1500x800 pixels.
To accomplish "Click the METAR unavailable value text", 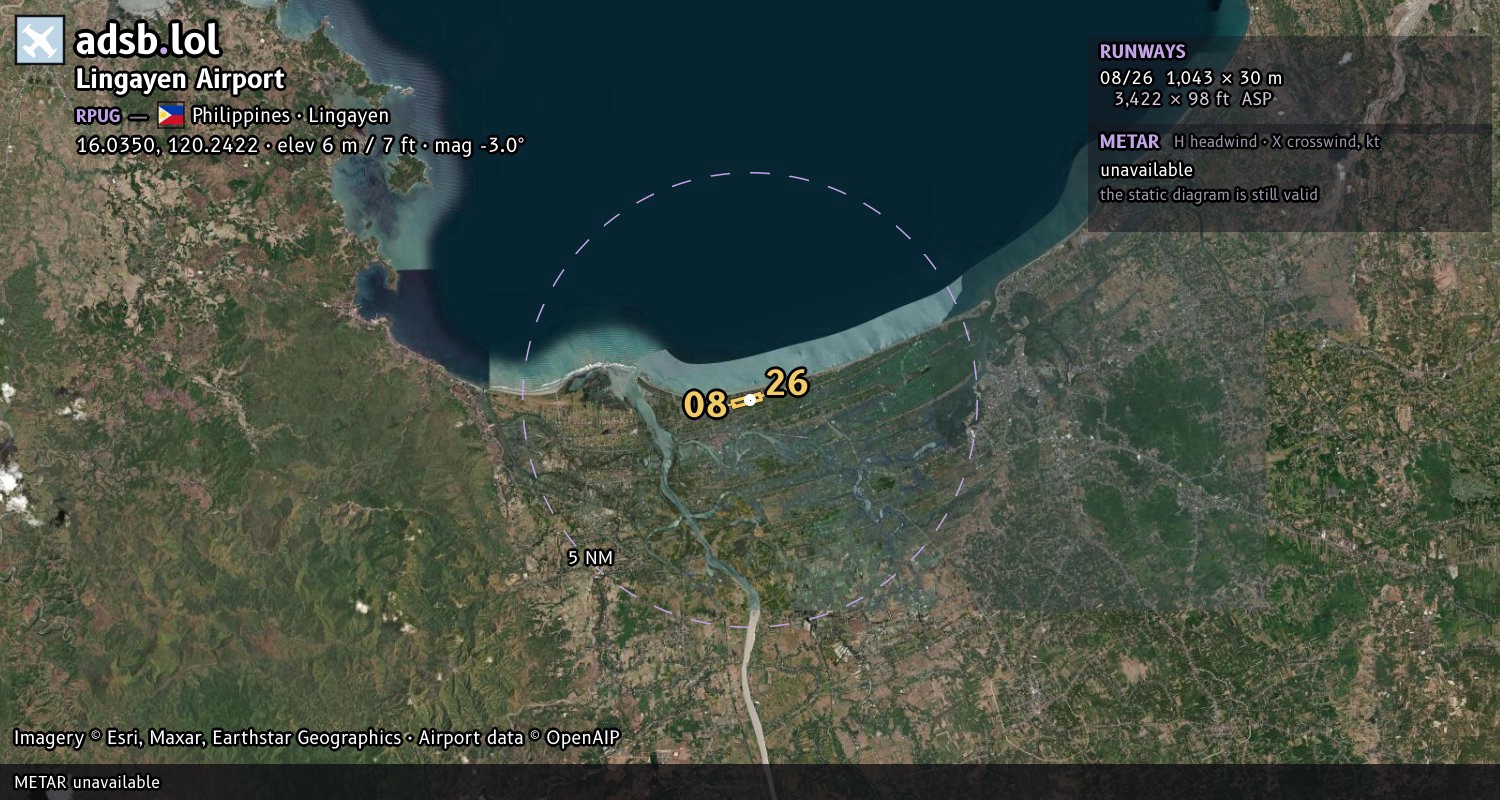I will click(1146, 170).
